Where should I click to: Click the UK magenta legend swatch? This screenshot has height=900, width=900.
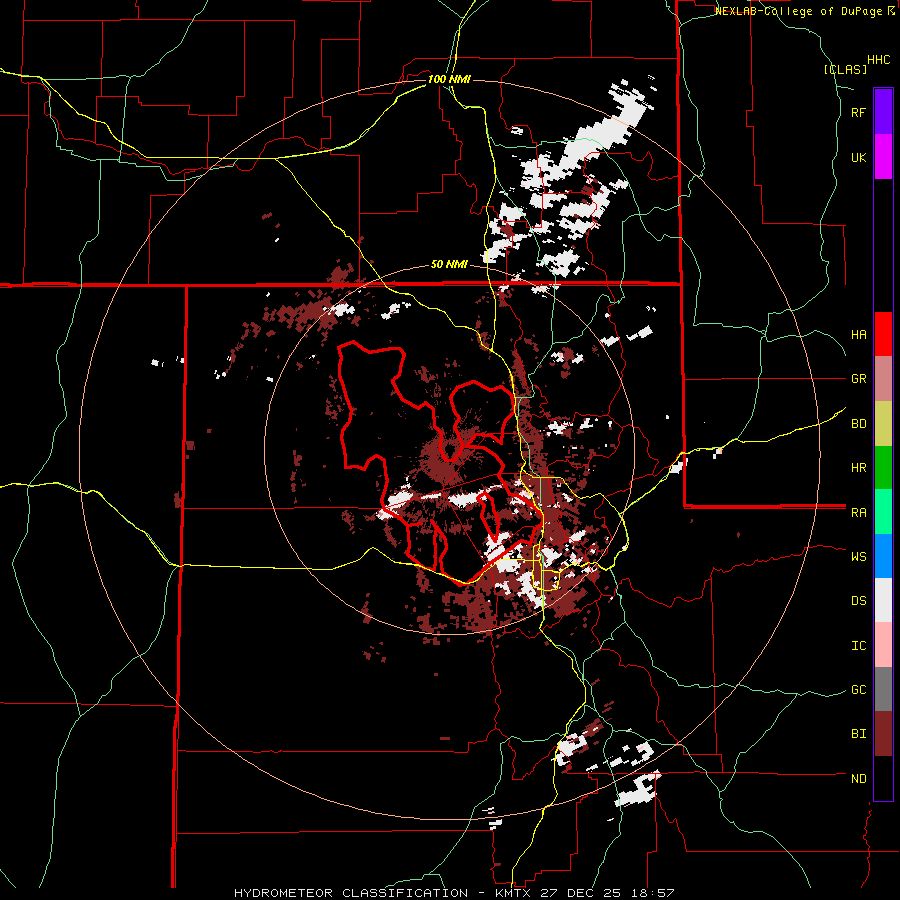coord(883,157)
